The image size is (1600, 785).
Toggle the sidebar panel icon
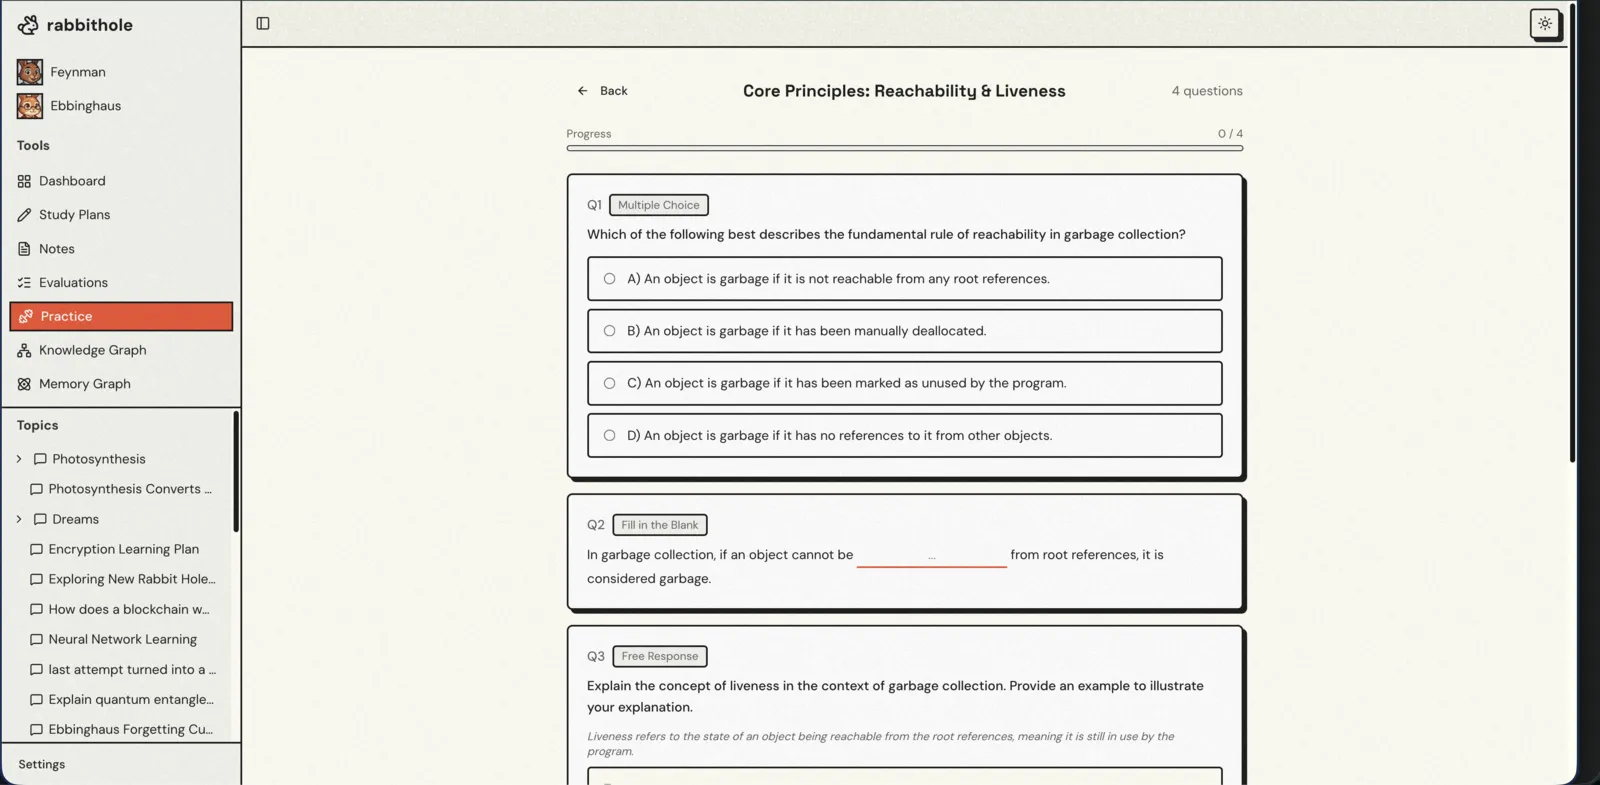click(263, 23)
